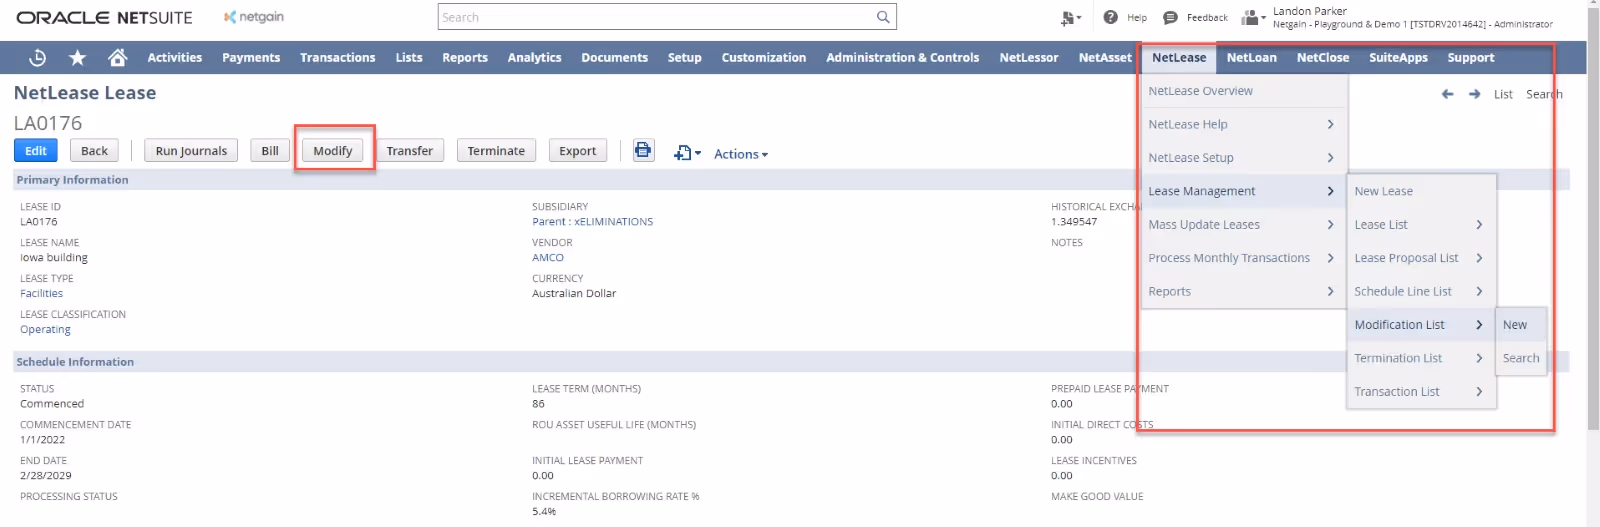This screenshot has height=527, width=1600.
Task: Expand NetLease Help submenu arrow
Action: (1330, 124)
